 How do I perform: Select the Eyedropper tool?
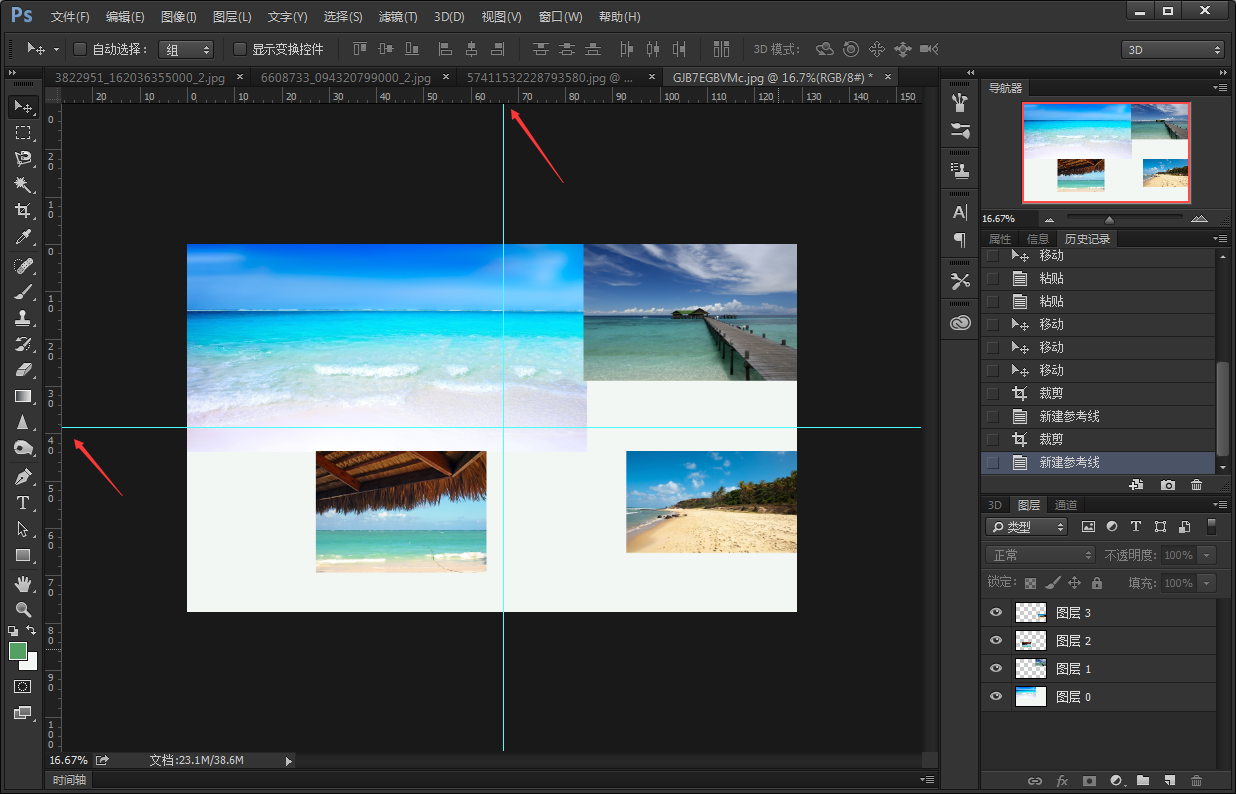(22, 237)
